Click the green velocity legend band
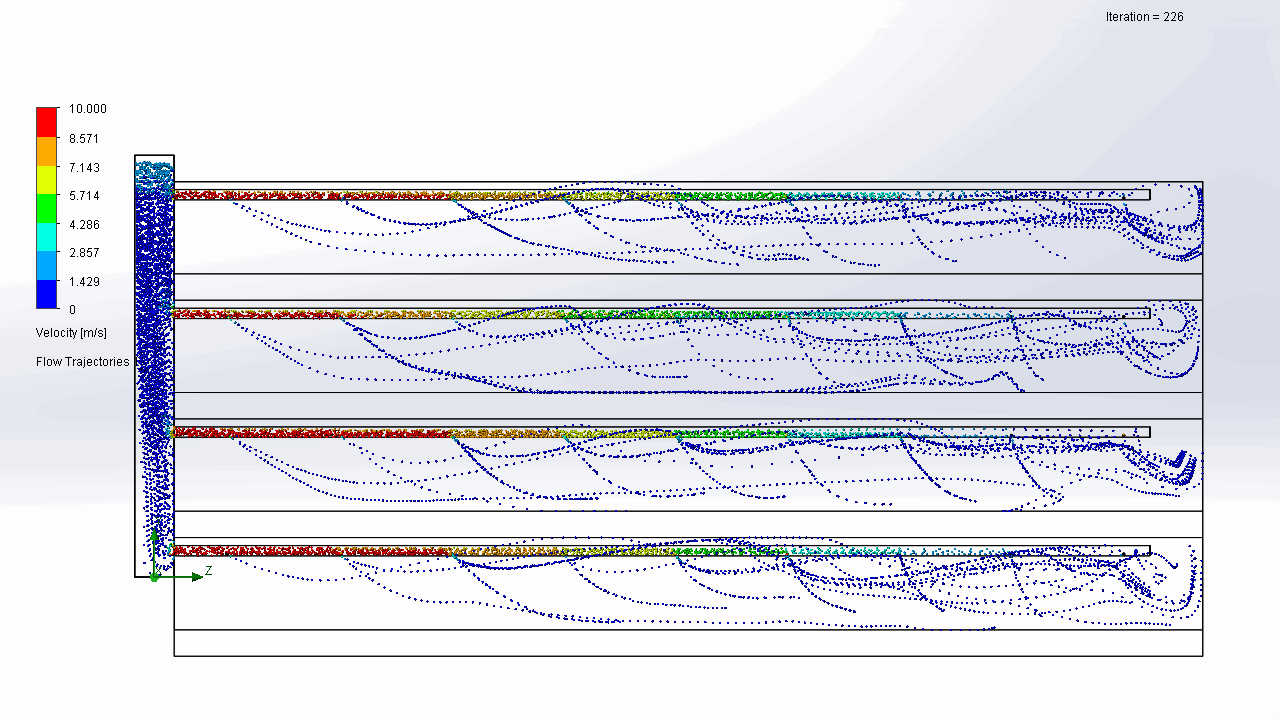 [x=47, y=208]
